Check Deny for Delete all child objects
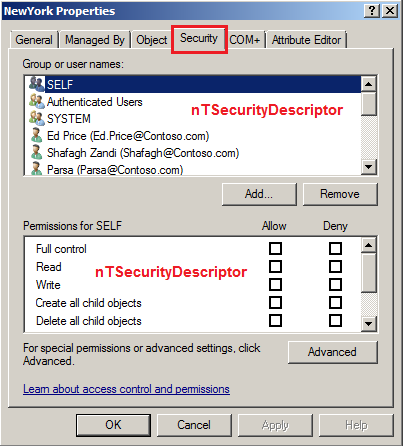 coord(335,321)
